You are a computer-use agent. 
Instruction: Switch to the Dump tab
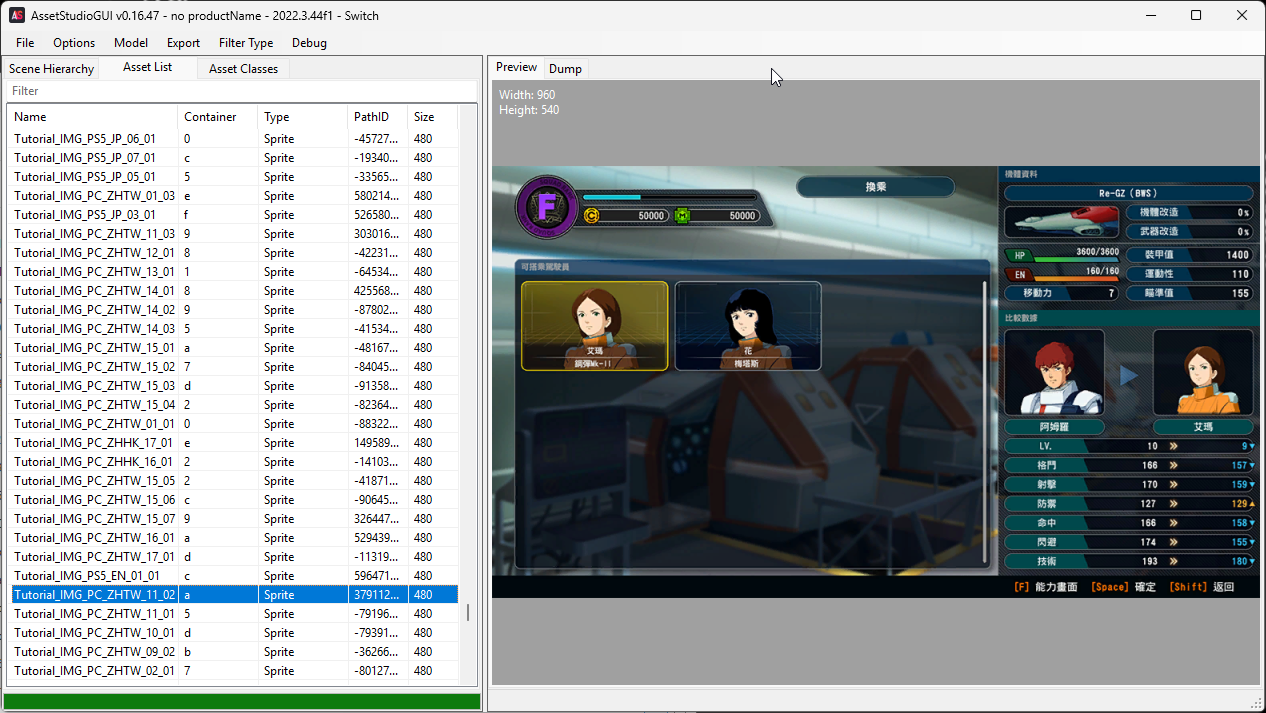point(565,69)
